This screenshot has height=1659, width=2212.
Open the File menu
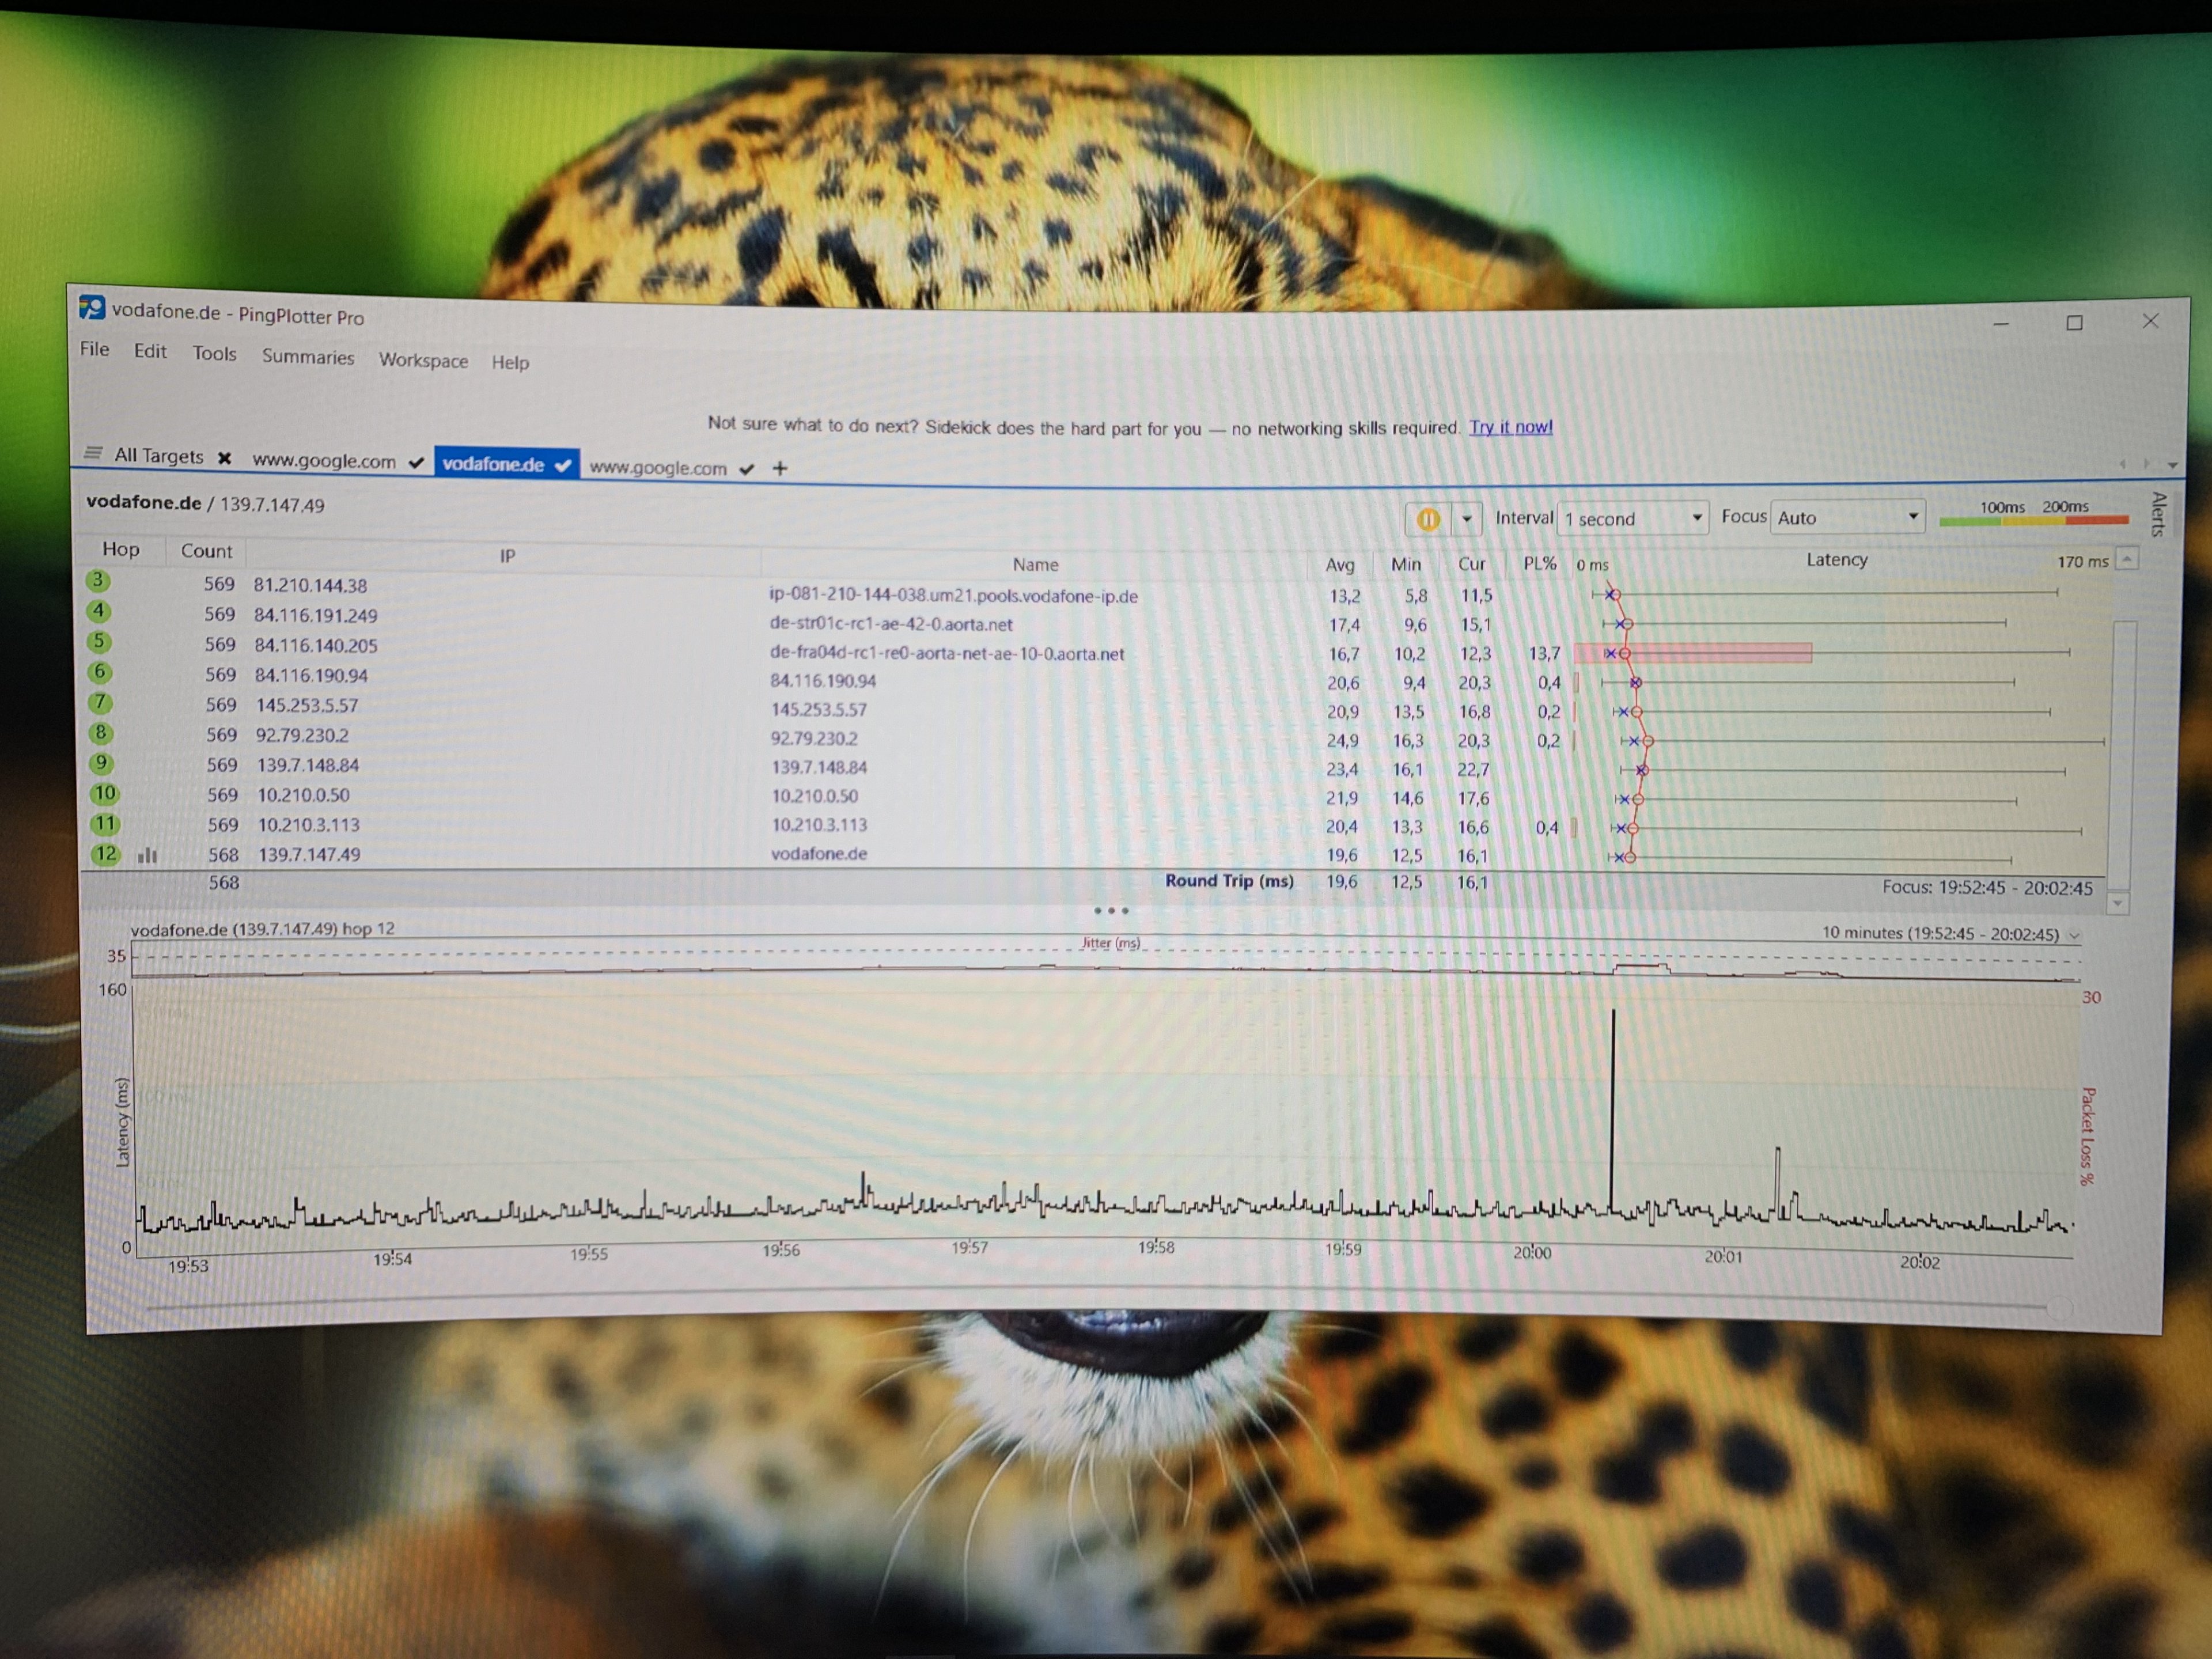pos(95,349)
